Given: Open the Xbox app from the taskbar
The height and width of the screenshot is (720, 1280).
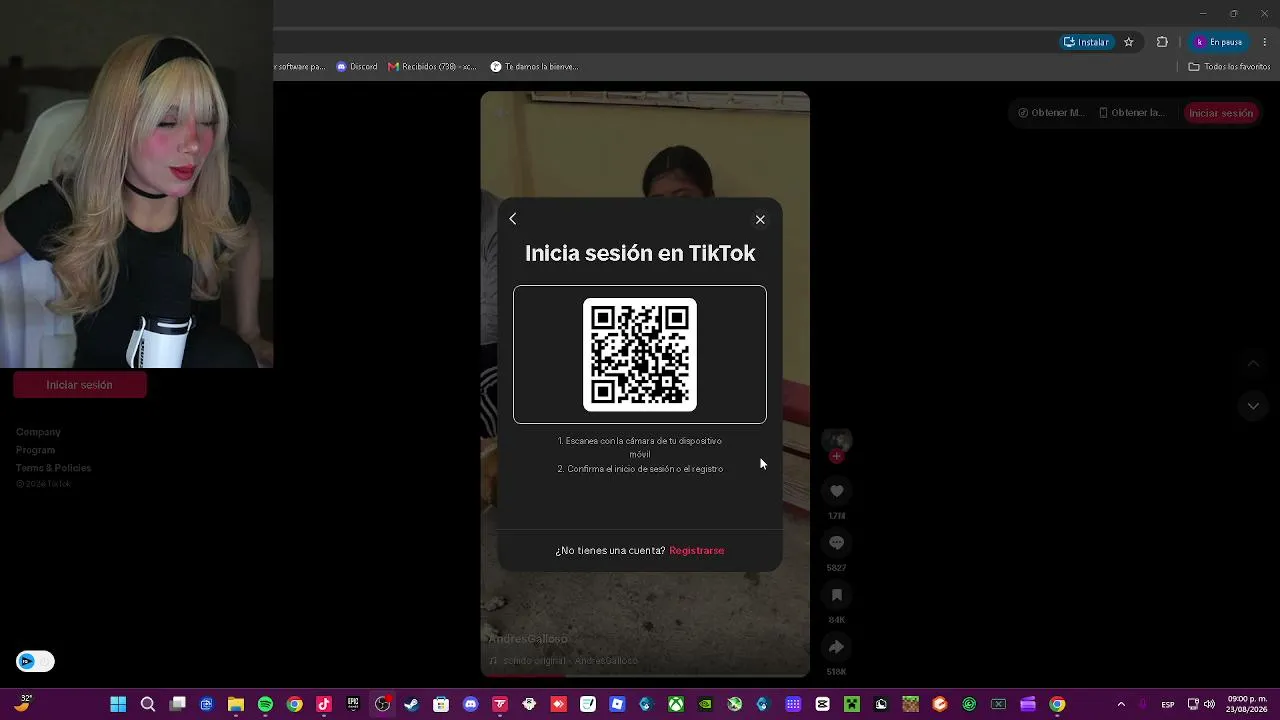Looking at the screenshot, I should tap(676, 705).
